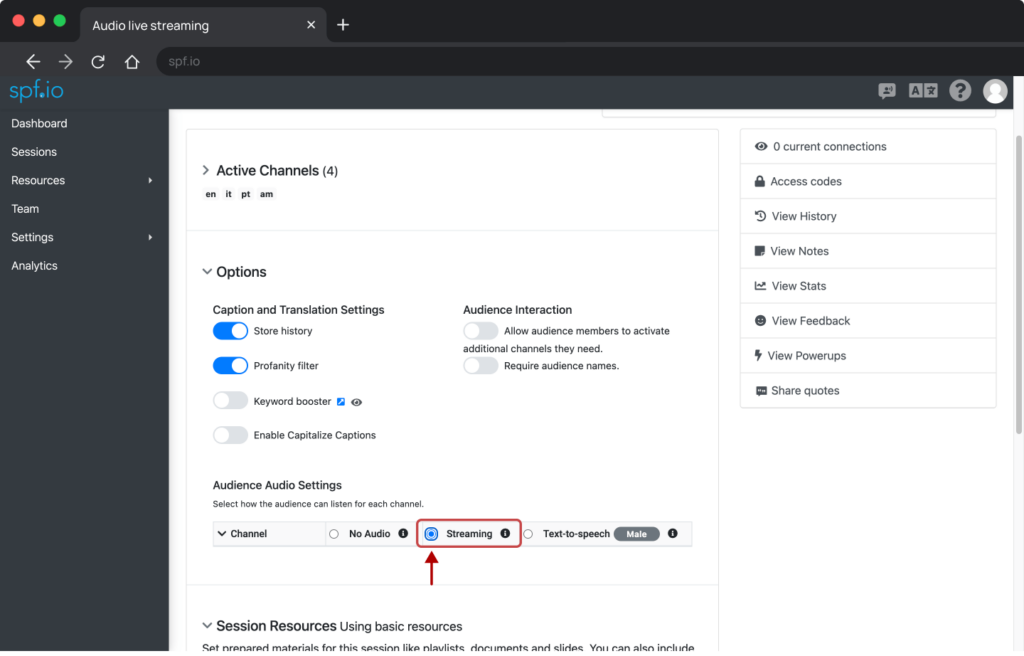This screenshot has height=656, width=1024.
Task: Disable the Profanity filter toggle
Action: [230, 365]
